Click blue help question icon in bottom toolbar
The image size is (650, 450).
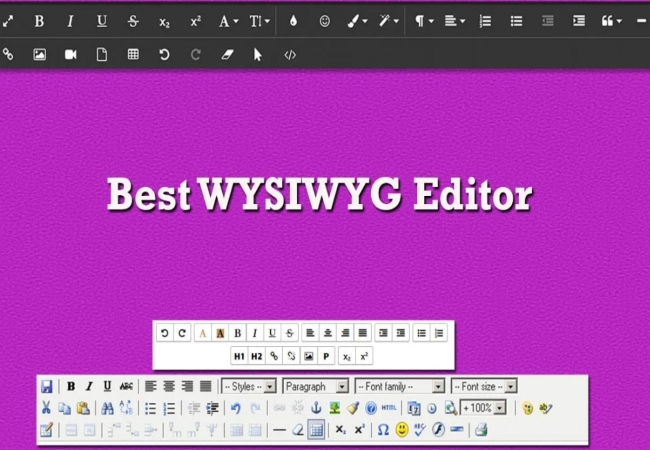click(x=371, y=409)
